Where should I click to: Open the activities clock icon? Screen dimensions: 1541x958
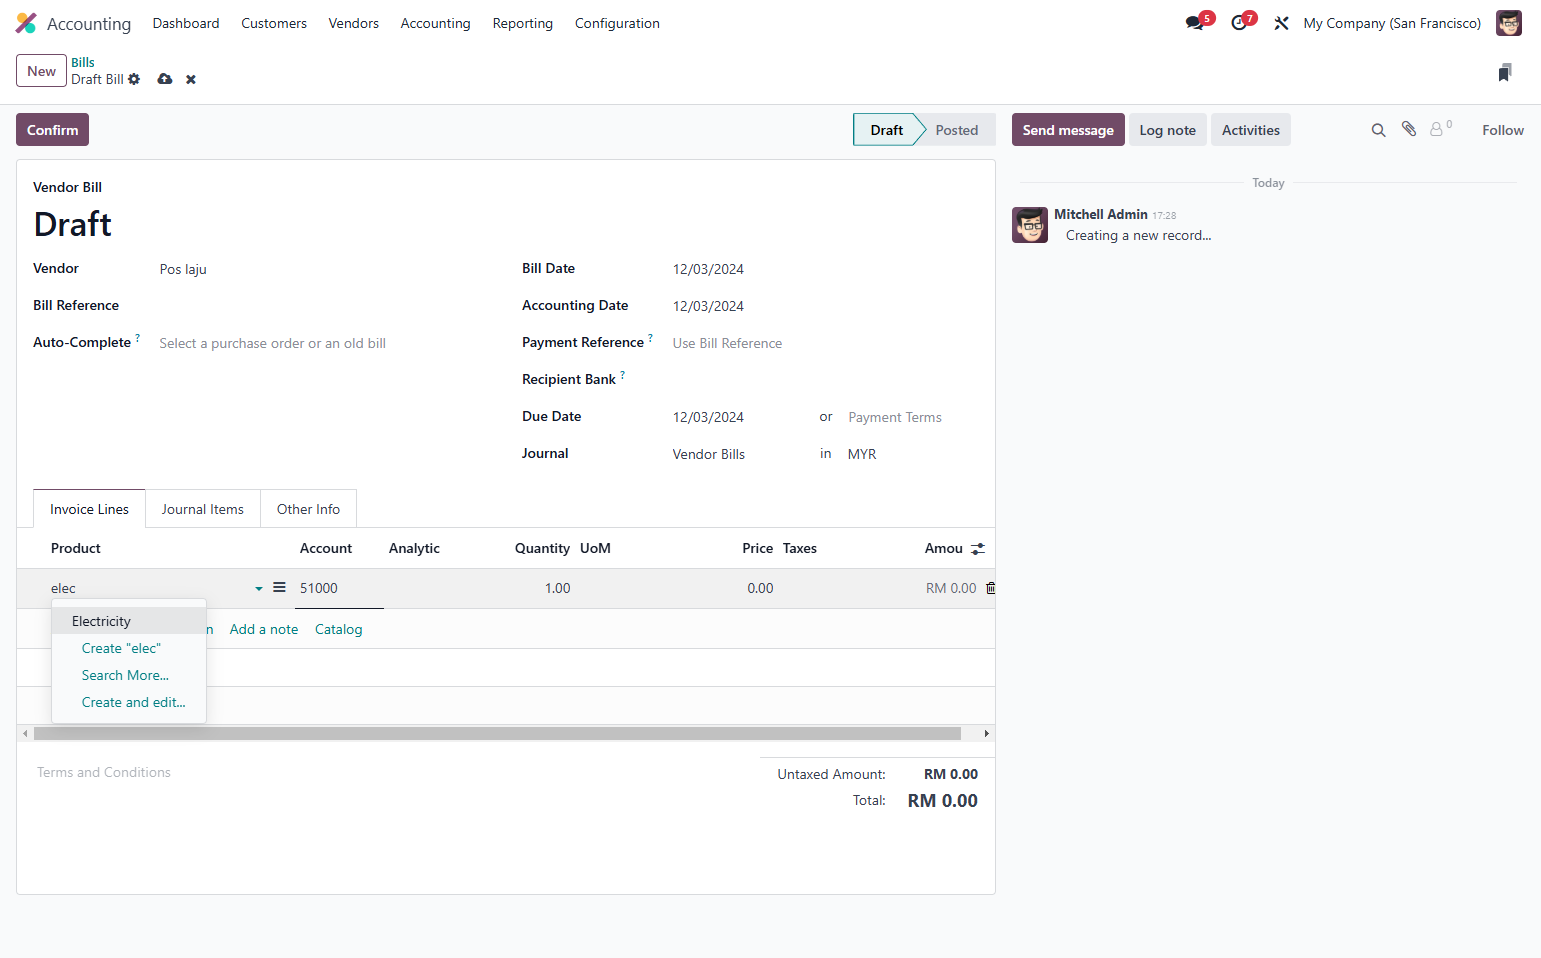1240,23
